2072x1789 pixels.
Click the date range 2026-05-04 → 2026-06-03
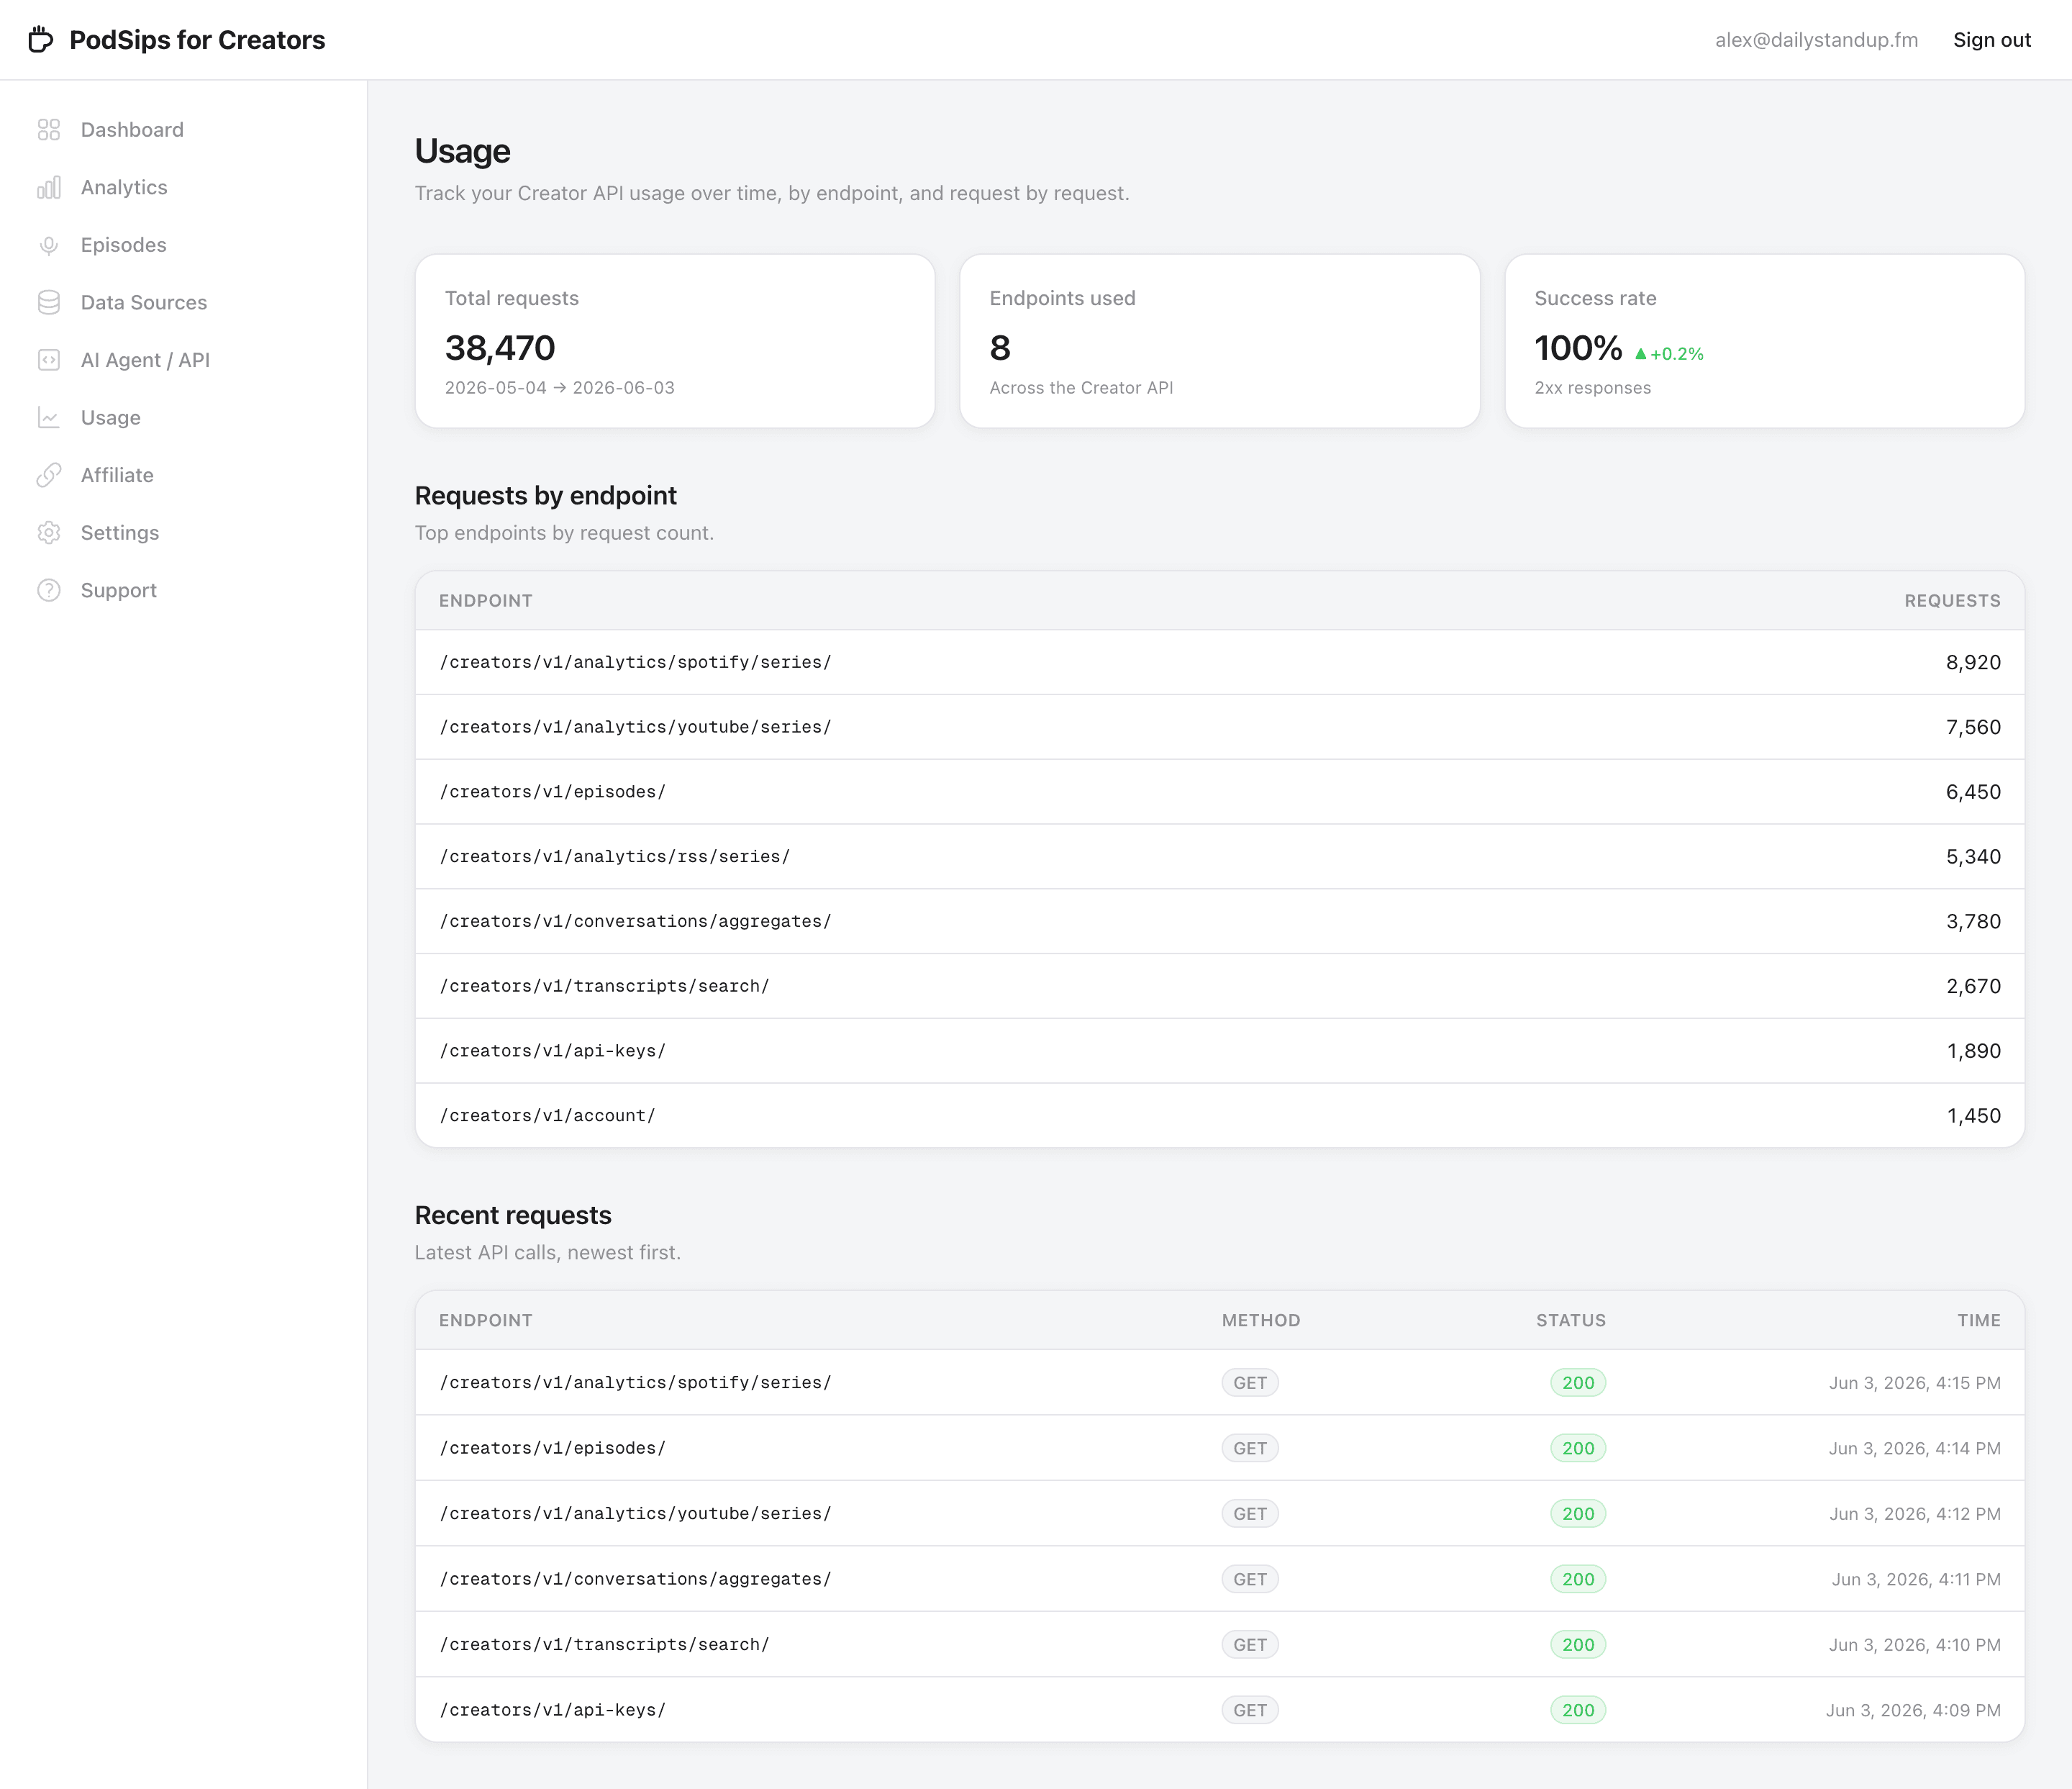pos(560,388)
